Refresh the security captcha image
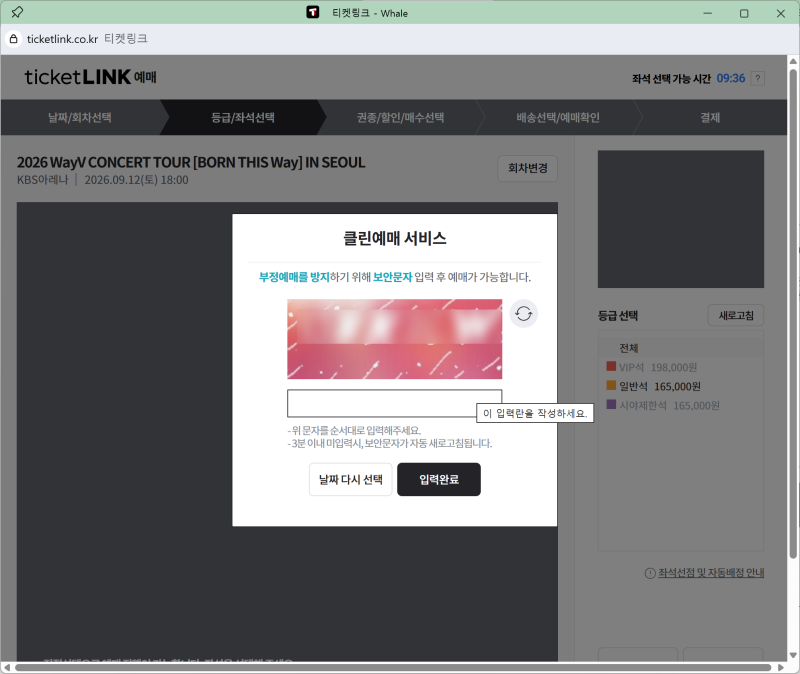 523,313
